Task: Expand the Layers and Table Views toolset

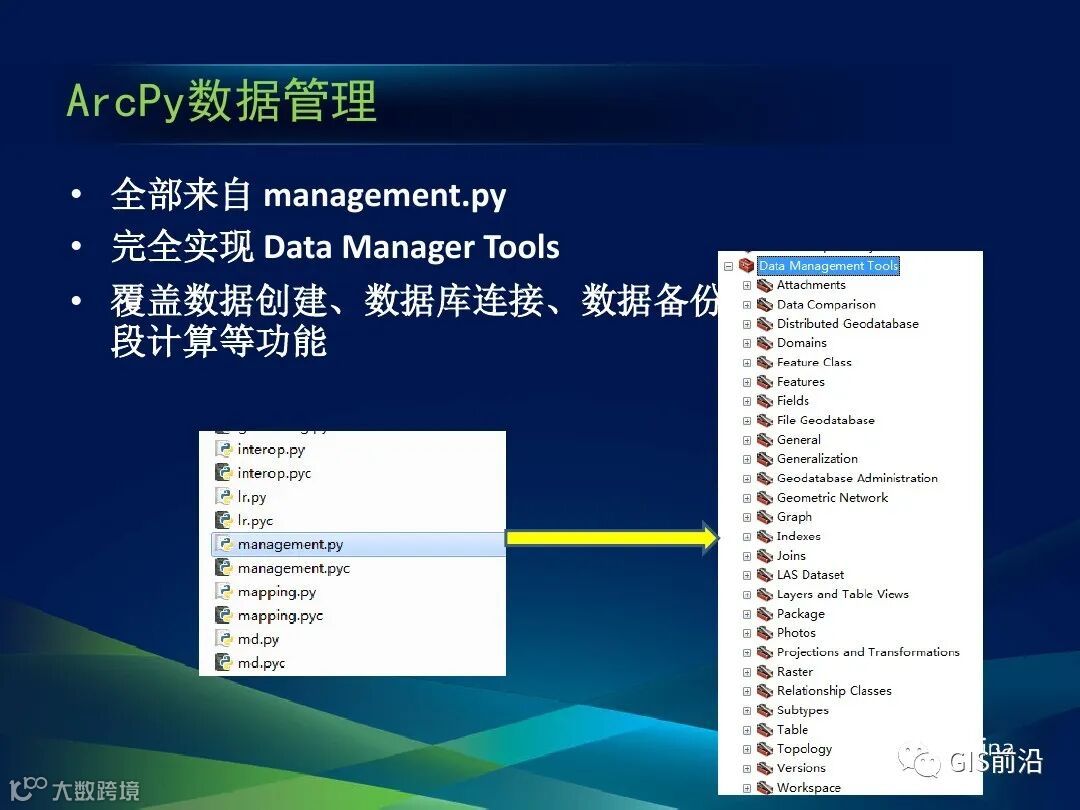Action: tap(747, 594)
